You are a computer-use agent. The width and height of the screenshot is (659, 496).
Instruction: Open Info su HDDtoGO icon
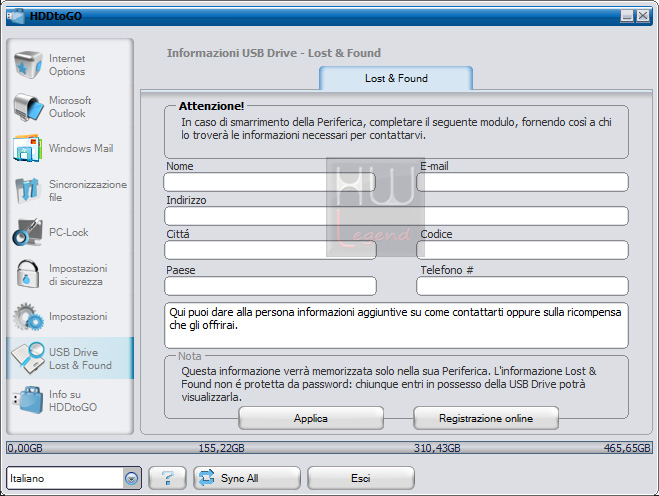point(28,400)
